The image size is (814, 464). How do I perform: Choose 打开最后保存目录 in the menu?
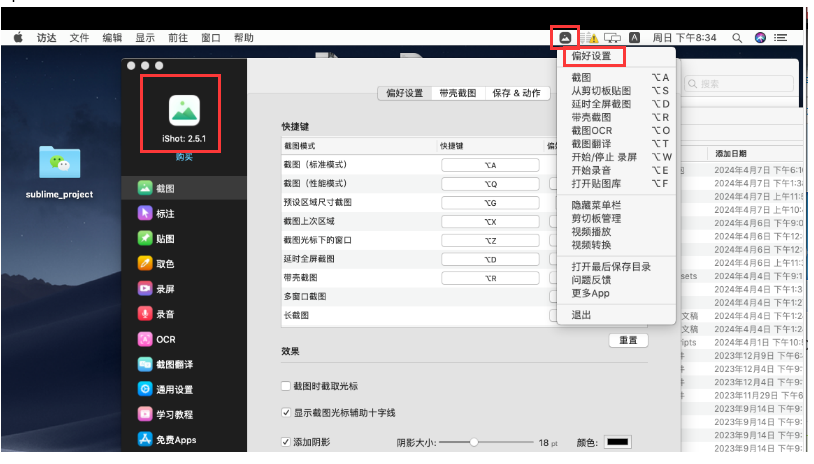616,267
